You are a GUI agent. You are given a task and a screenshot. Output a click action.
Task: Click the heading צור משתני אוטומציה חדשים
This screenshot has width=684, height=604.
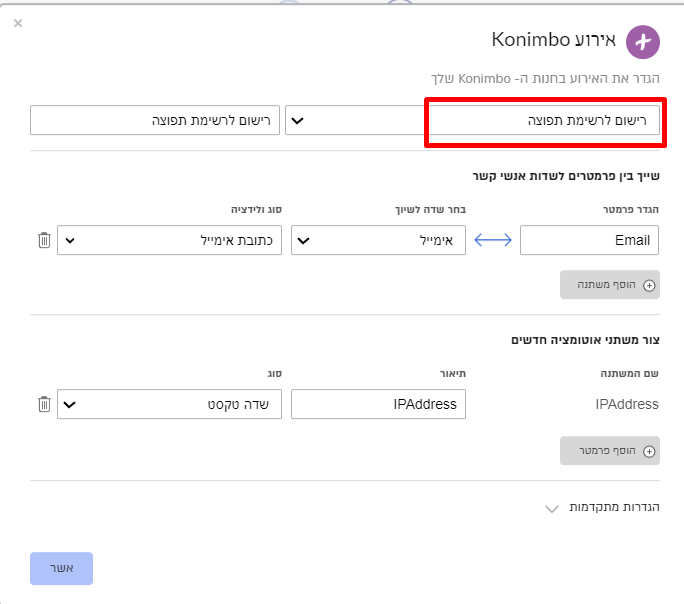(585, 340)
